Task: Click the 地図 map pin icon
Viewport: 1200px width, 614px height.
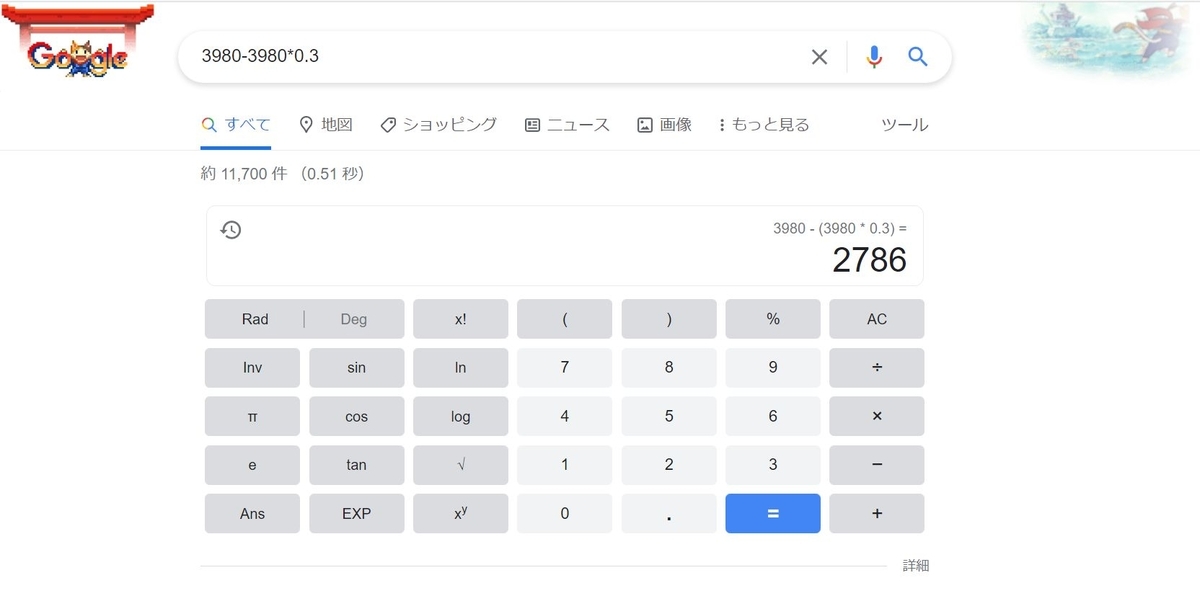Action: click(307, 124)
